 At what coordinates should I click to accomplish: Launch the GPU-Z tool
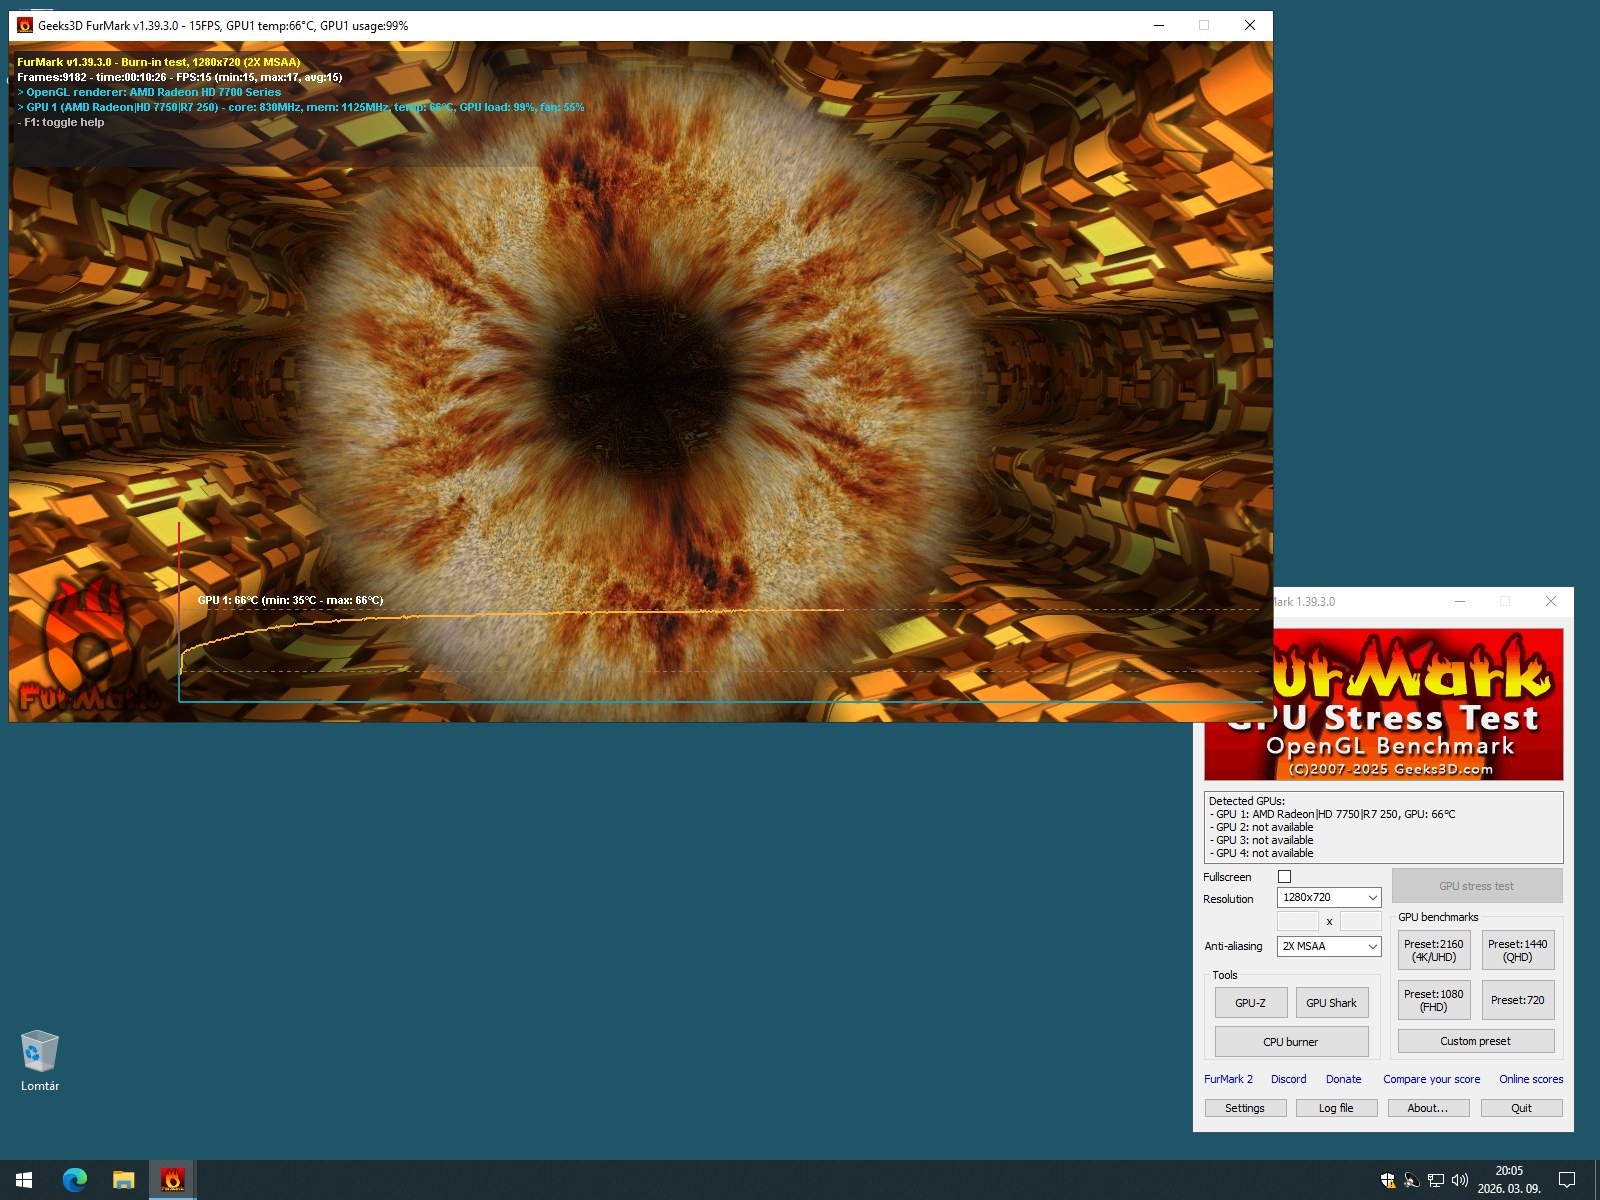(x=1251, y=1003)
